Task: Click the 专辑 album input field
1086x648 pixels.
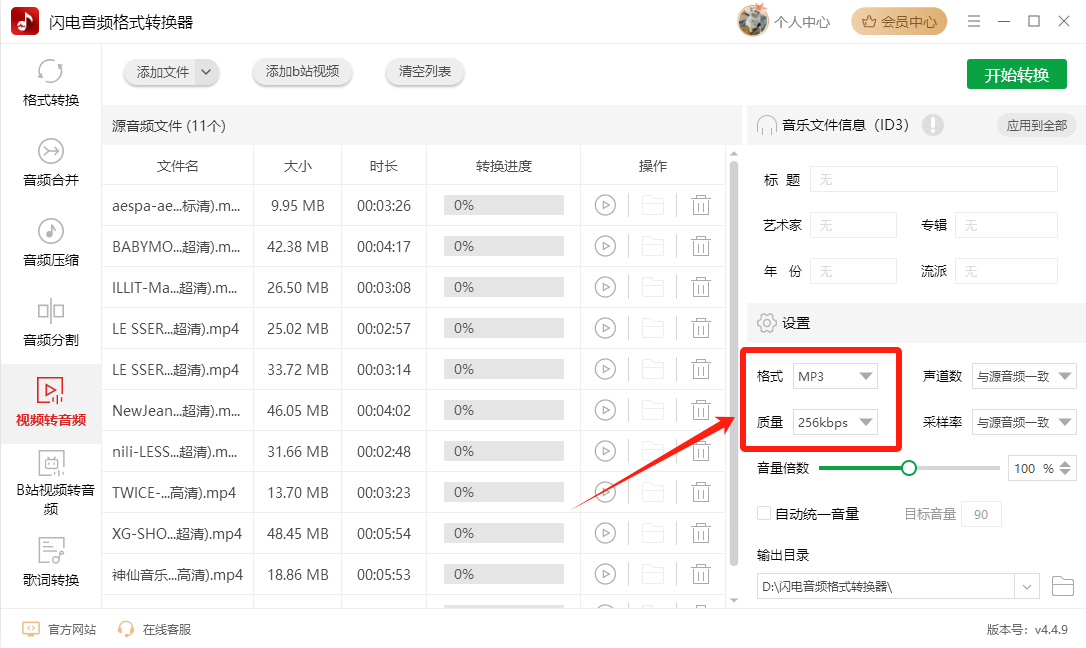Action: (x=1006, y=225)
